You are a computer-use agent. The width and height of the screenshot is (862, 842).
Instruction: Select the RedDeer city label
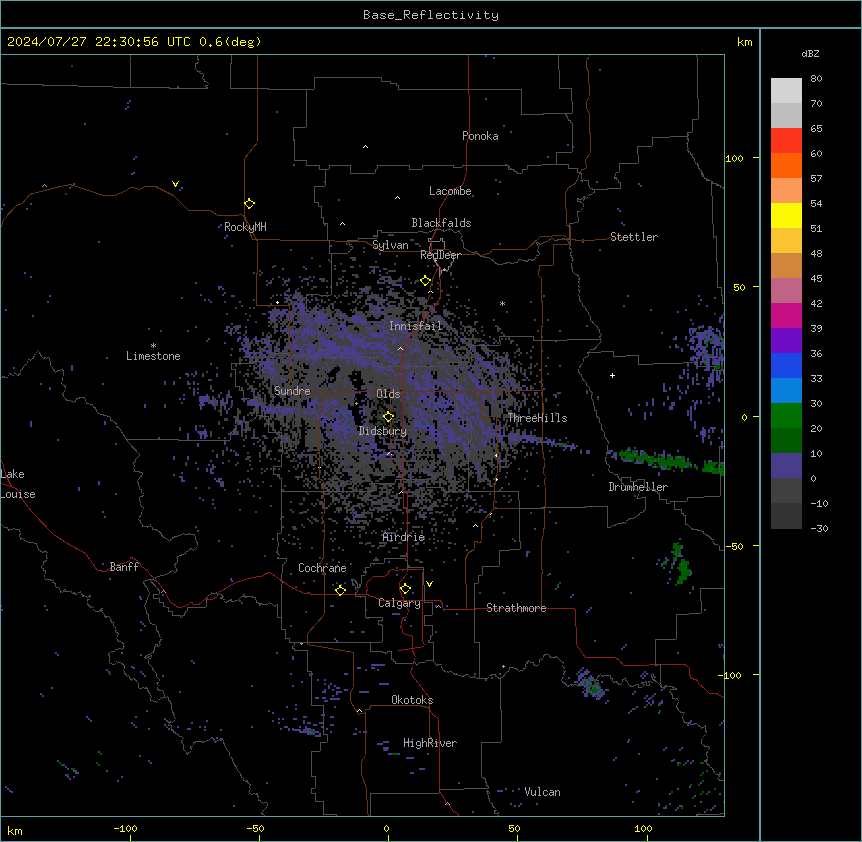pyautogui.click(x=440, y=255)
